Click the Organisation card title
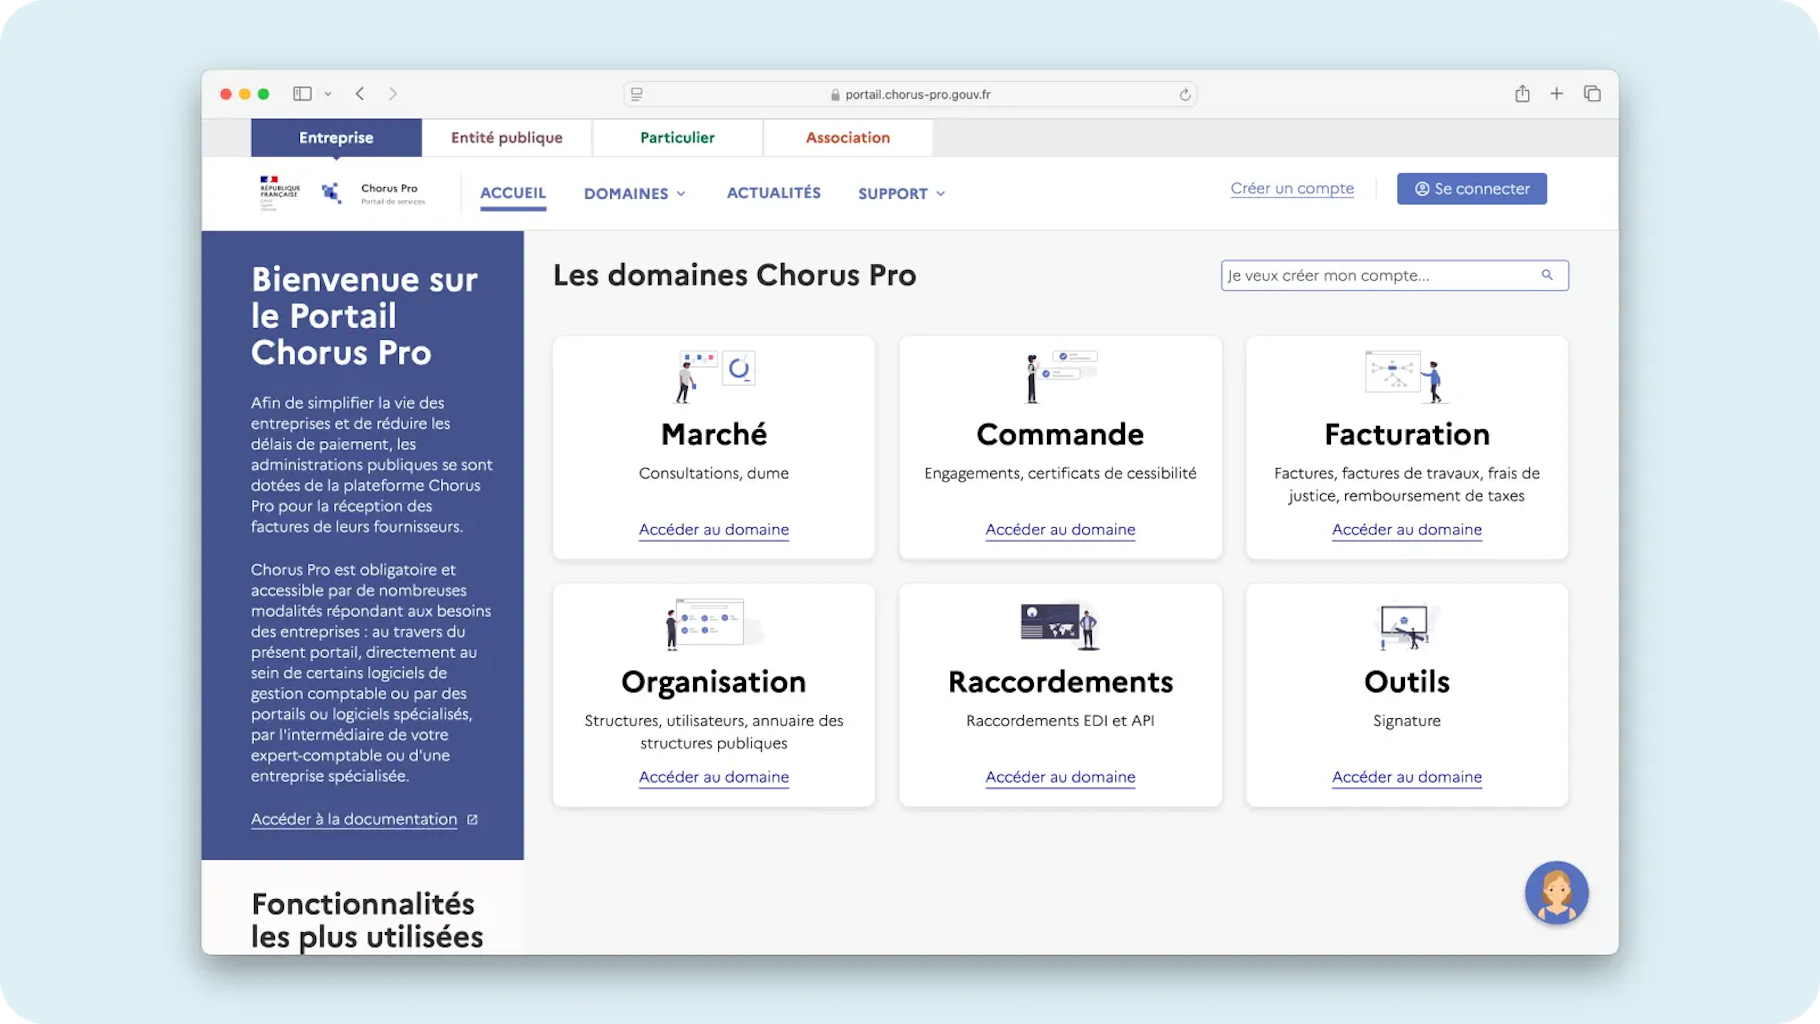This screenshot has height=1024, width=1820. (714, 682)
